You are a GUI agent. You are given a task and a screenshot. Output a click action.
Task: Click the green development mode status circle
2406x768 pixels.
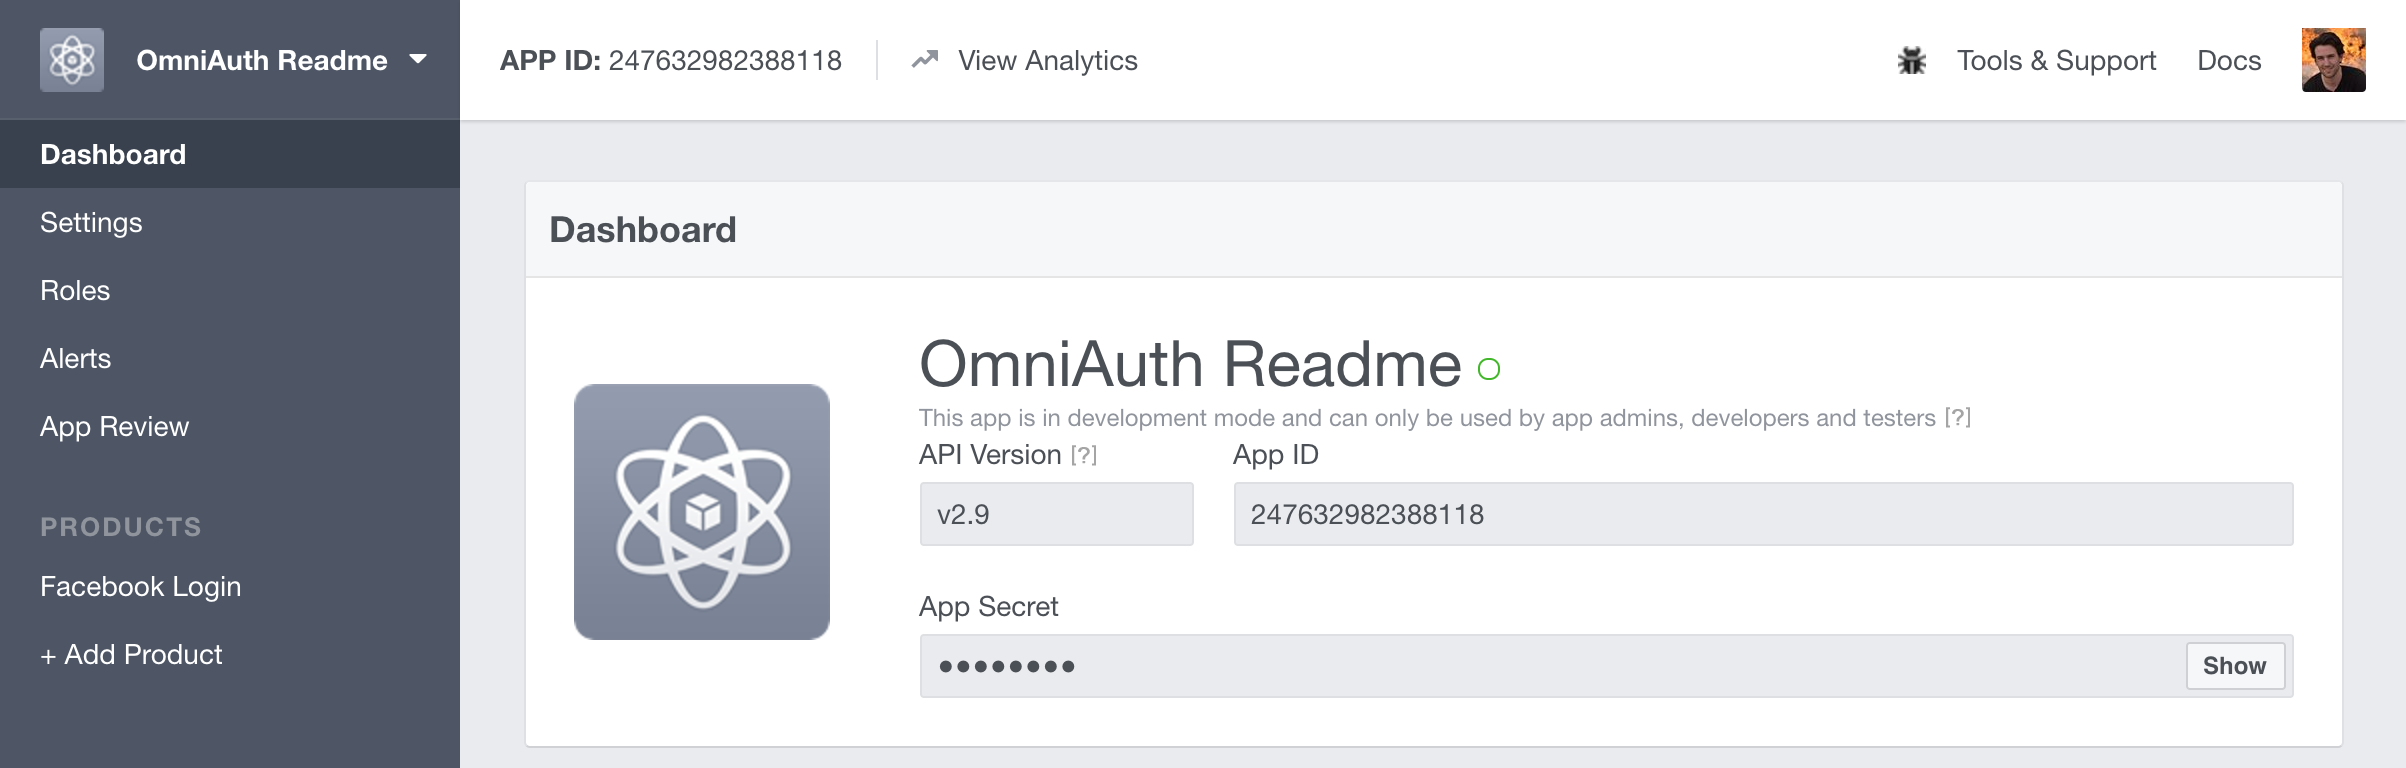1489,369
